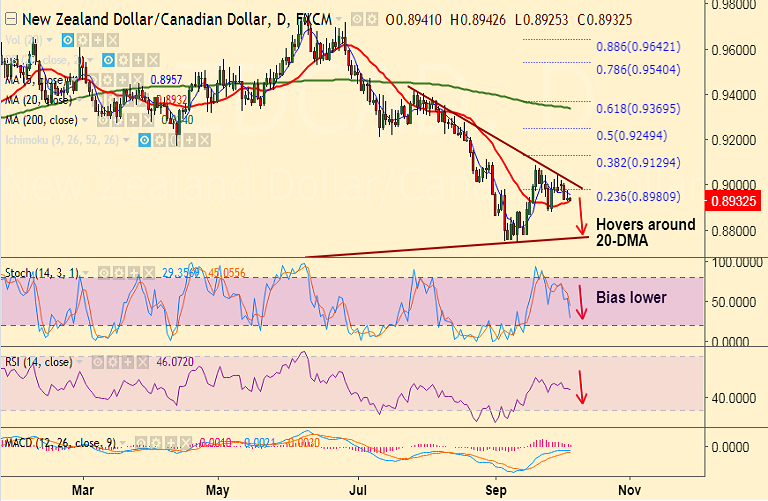
Task: Collapse the main chart legend box
Action: (x=11, y=19)
